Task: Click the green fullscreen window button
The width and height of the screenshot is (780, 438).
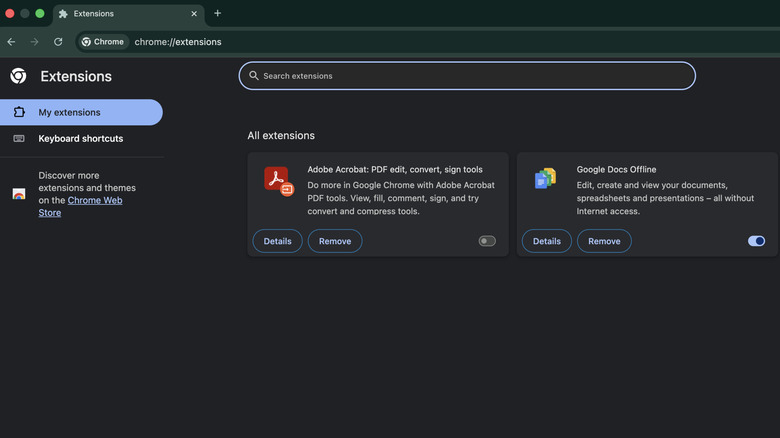Action: 40,13
